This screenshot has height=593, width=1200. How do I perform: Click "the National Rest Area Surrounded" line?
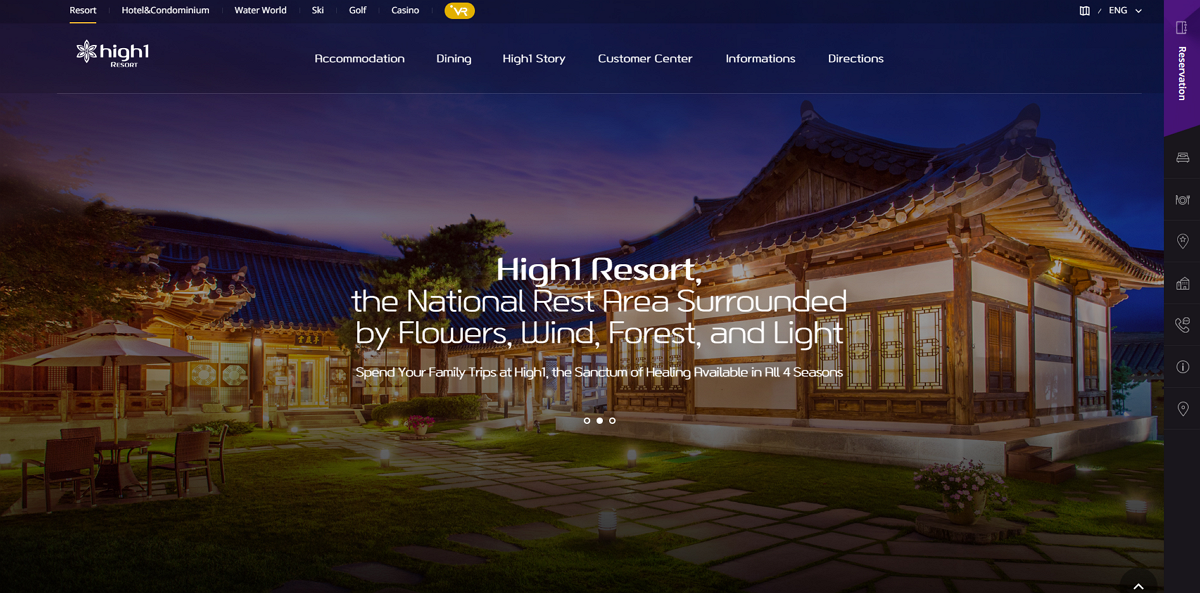599,301
